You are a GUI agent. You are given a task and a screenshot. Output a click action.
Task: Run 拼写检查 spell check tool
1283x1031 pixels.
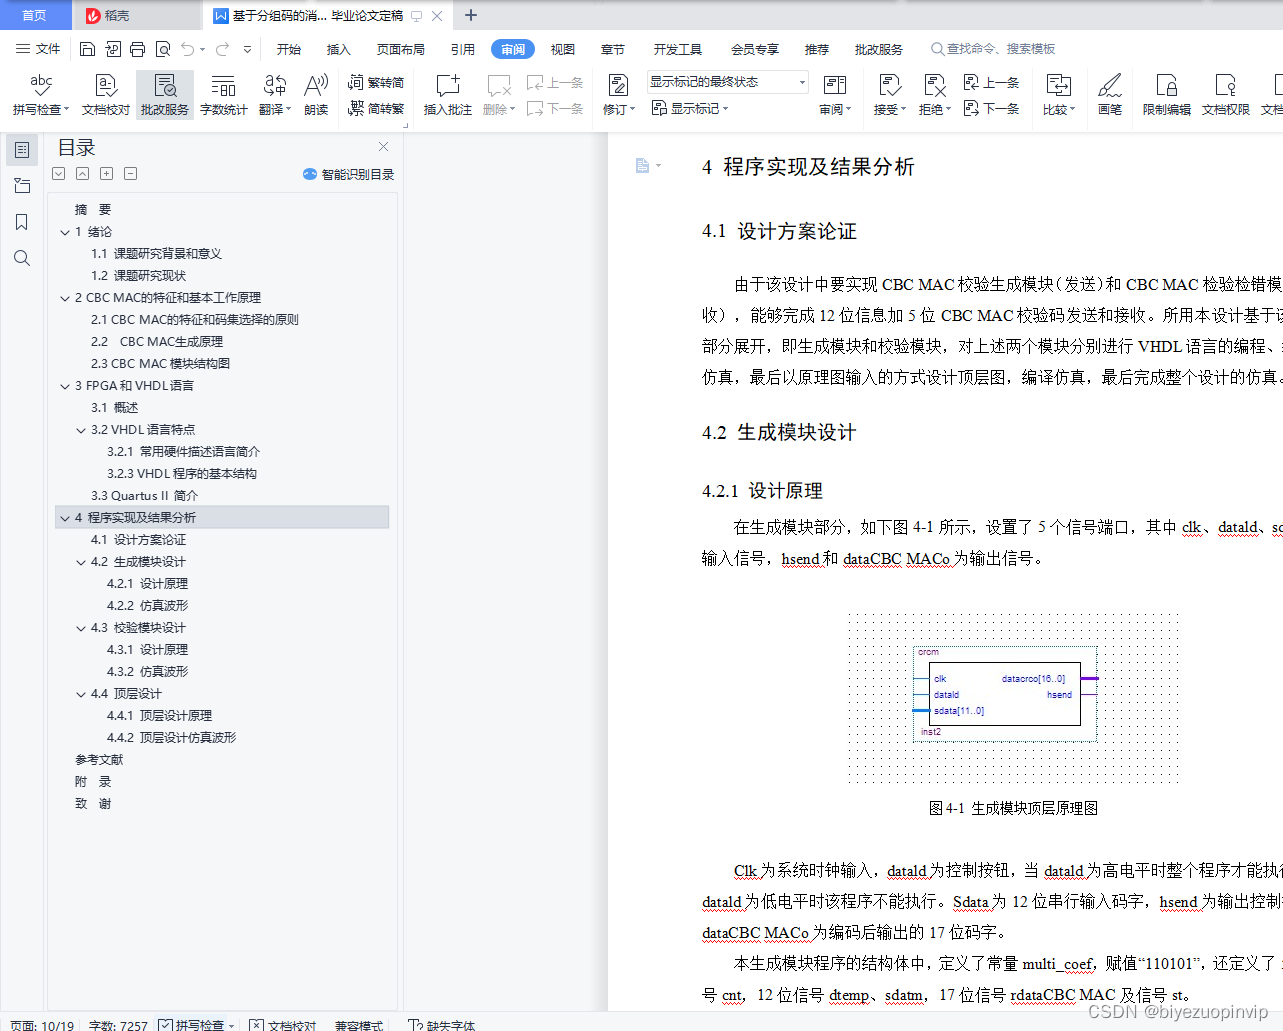coord(41,95)
